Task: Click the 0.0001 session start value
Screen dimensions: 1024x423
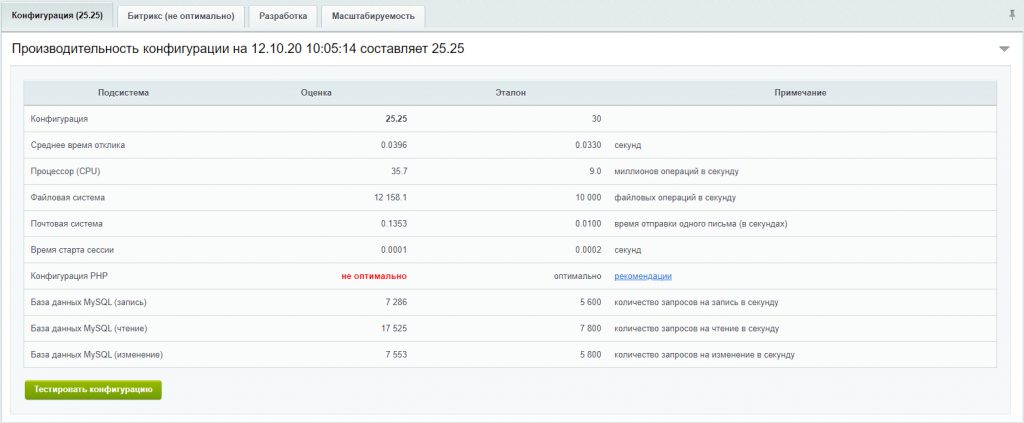Action: (394, 250)
